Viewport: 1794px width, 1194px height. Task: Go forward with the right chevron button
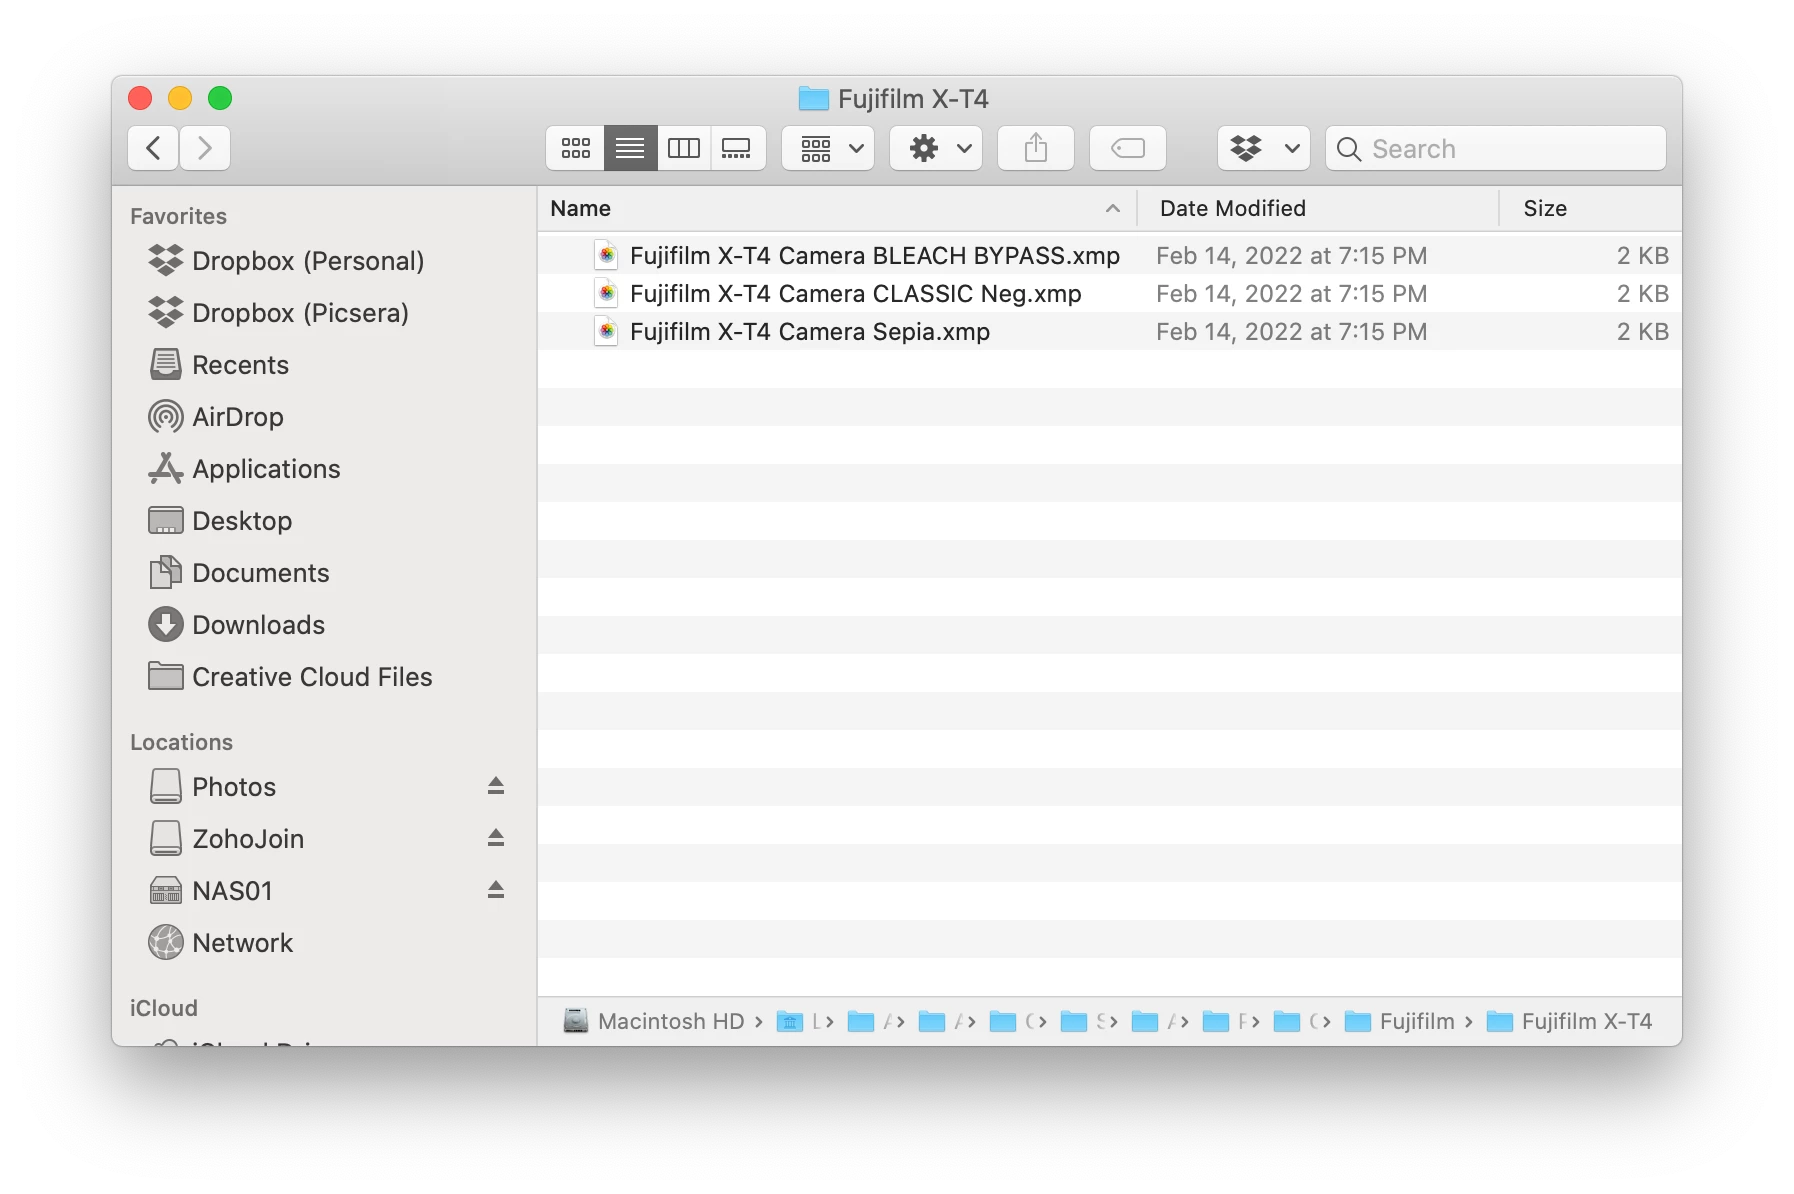tap(205, 148)
